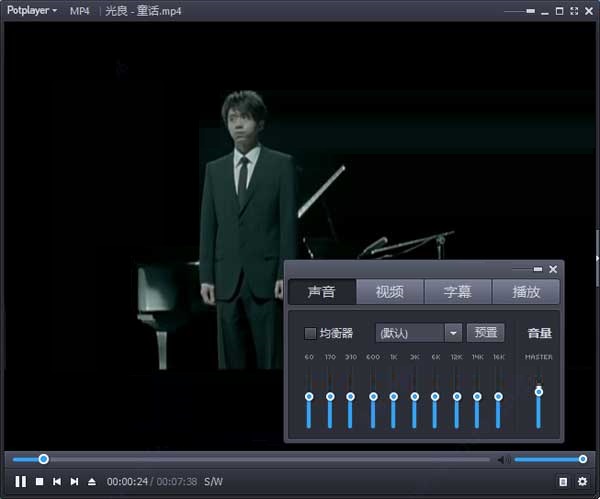Mute audio via the speaker icon
600x499 pixels.
[503, 460]
